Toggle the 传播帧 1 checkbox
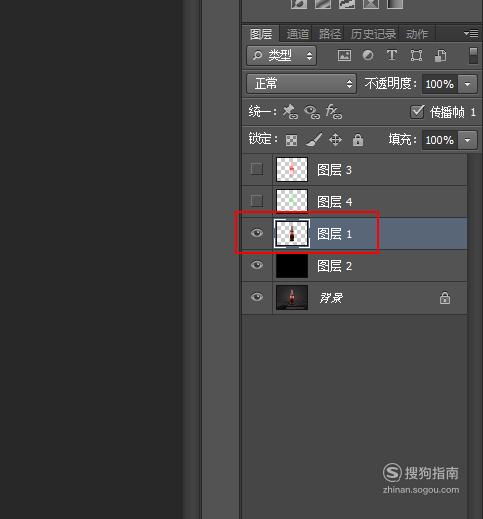The width and height of the screenshot is (483, 519). click(x=417, y=112)
